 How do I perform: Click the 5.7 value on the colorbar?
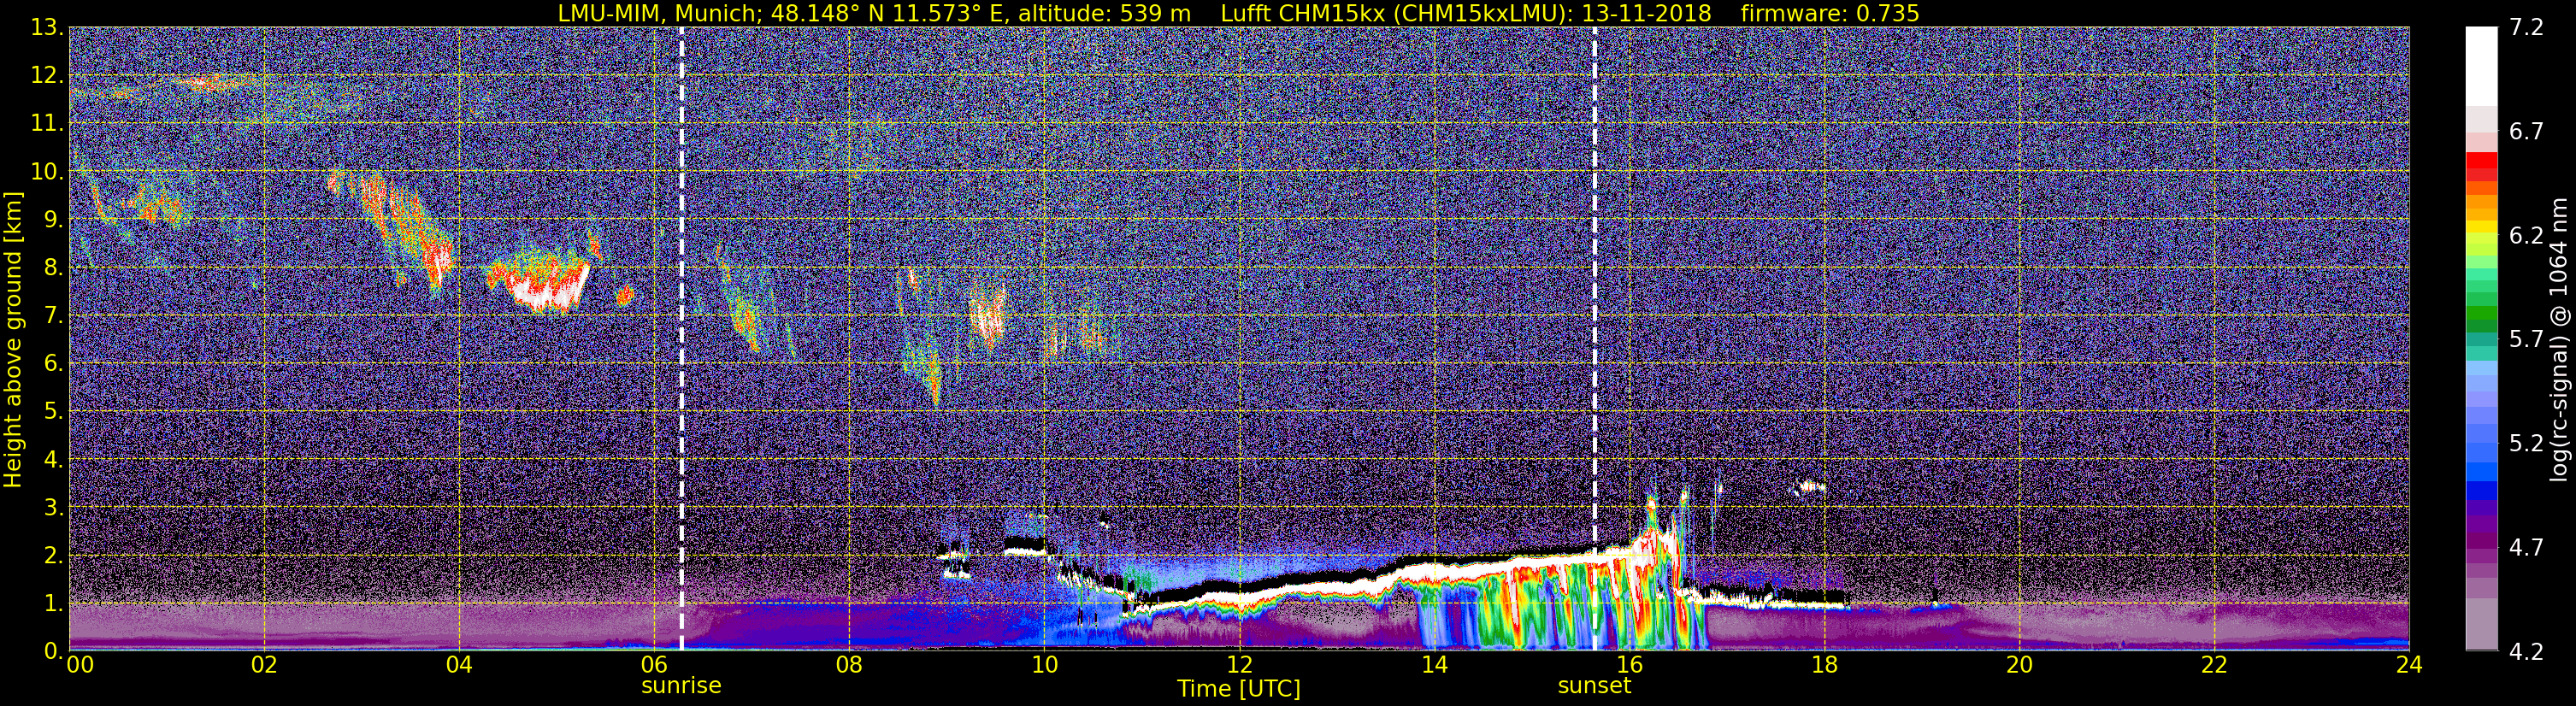click(x=2526, y=340)
